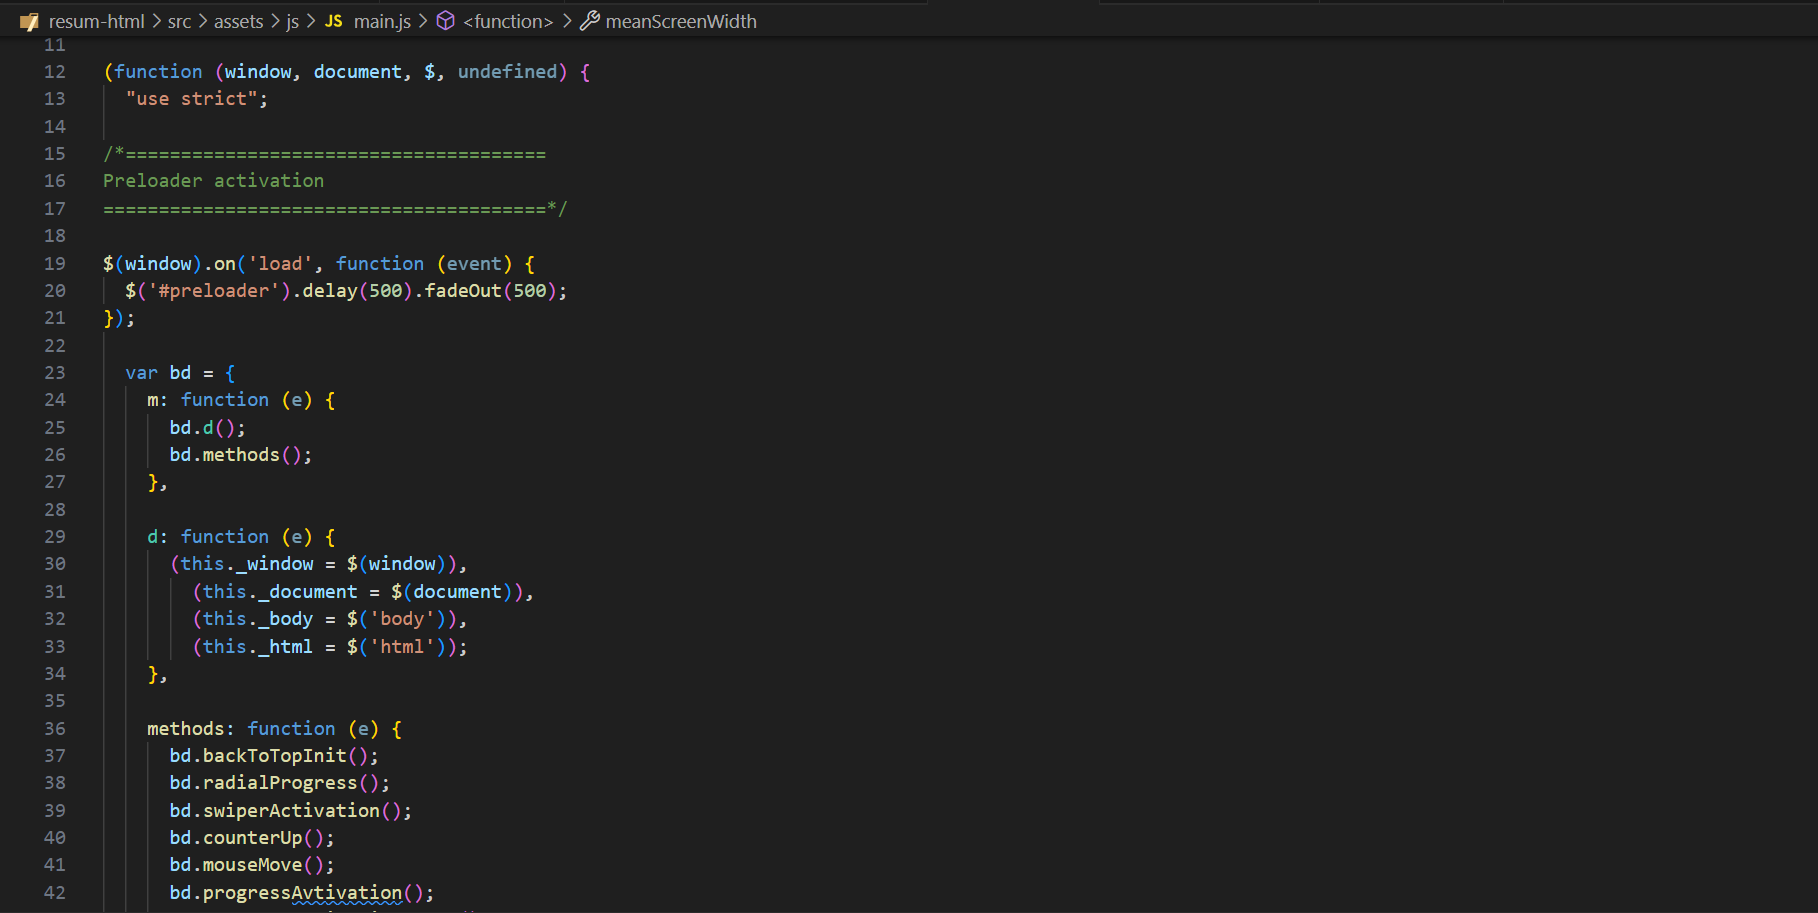The image size is (1818, 913).
Task: Click 'undefined' parameter on line 12
Action: coord(507,72)
